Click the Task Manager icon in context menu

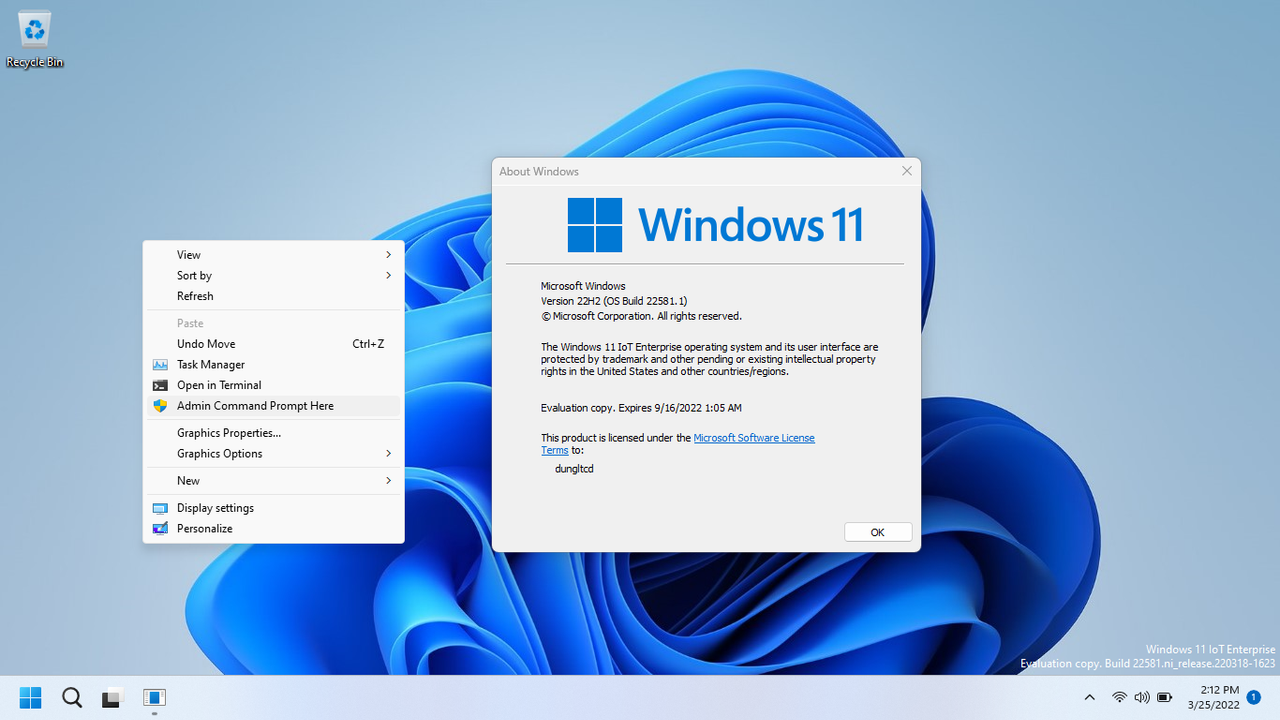[x=160, y=365]
